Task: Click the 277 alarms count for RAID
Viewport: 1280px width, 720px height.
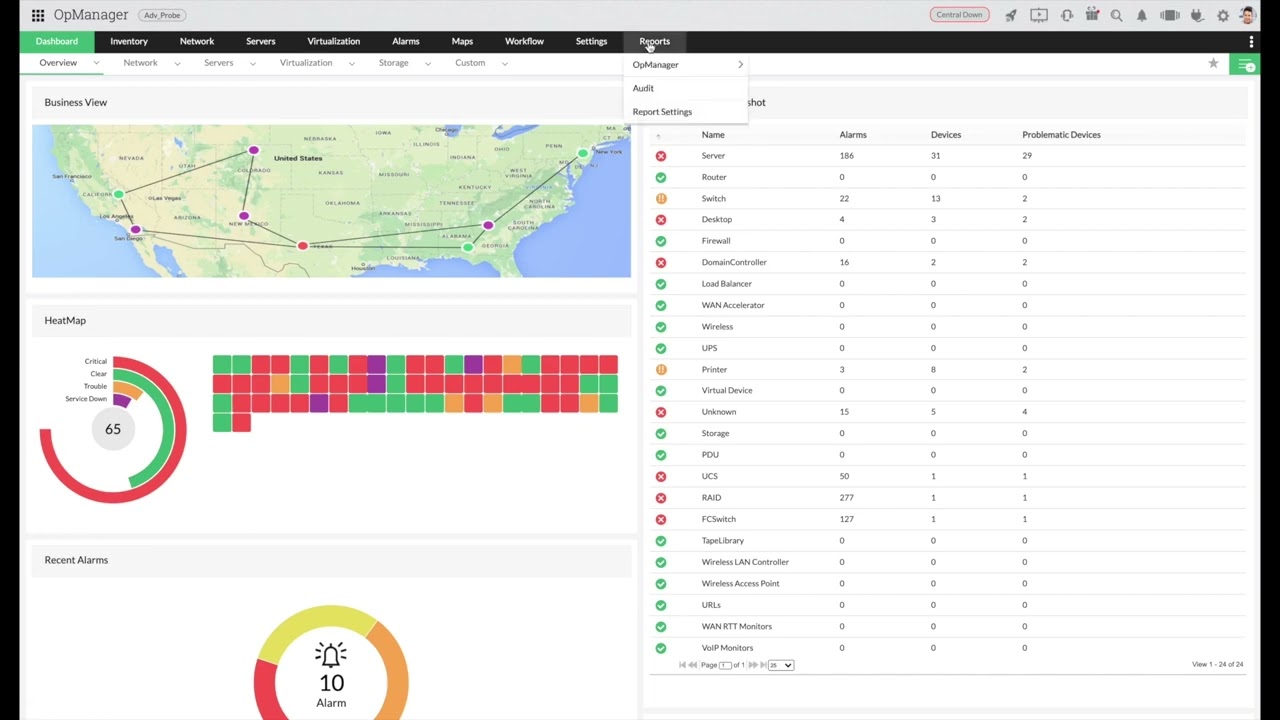Action: click(849, 498)
